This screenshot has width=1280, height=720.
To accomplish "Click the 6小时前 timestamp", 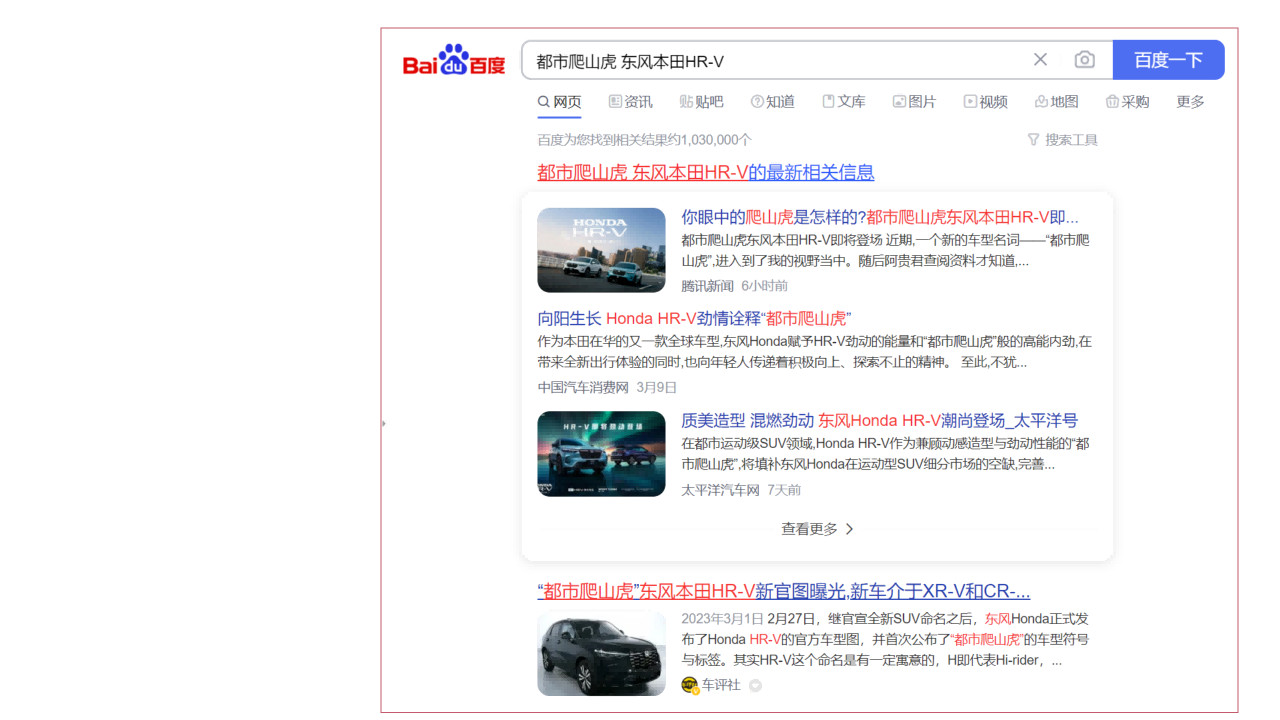I will pos(764,286).
